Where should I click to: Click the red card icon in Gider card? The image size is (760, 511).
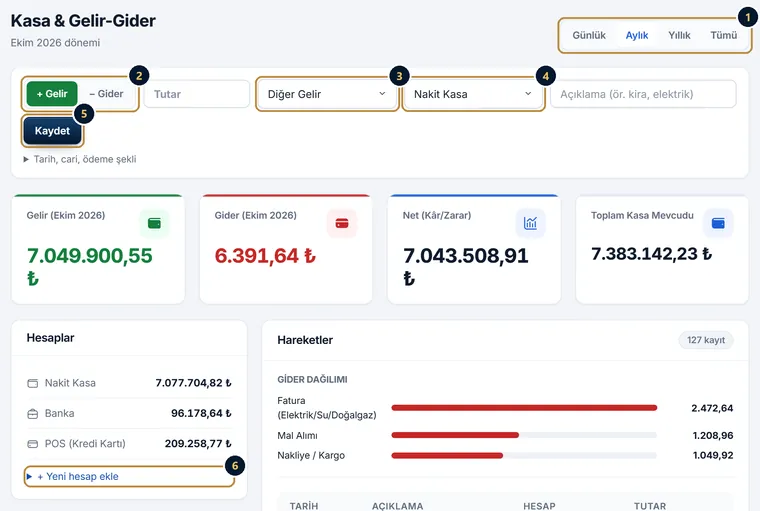[x=342, y=224]
